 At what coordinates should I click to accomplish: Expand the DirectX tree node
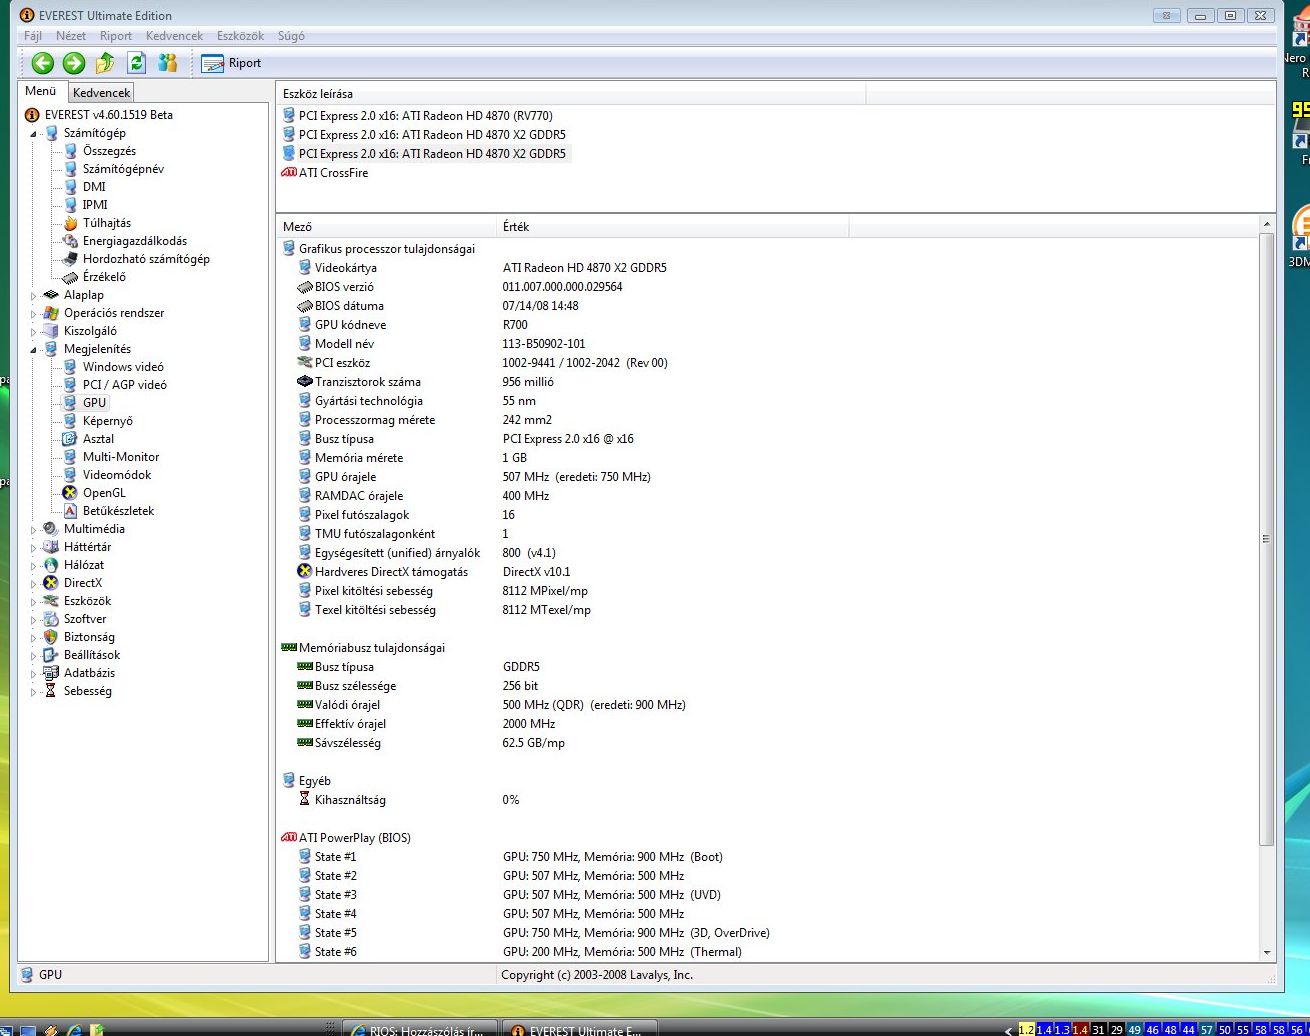[33, 583]
